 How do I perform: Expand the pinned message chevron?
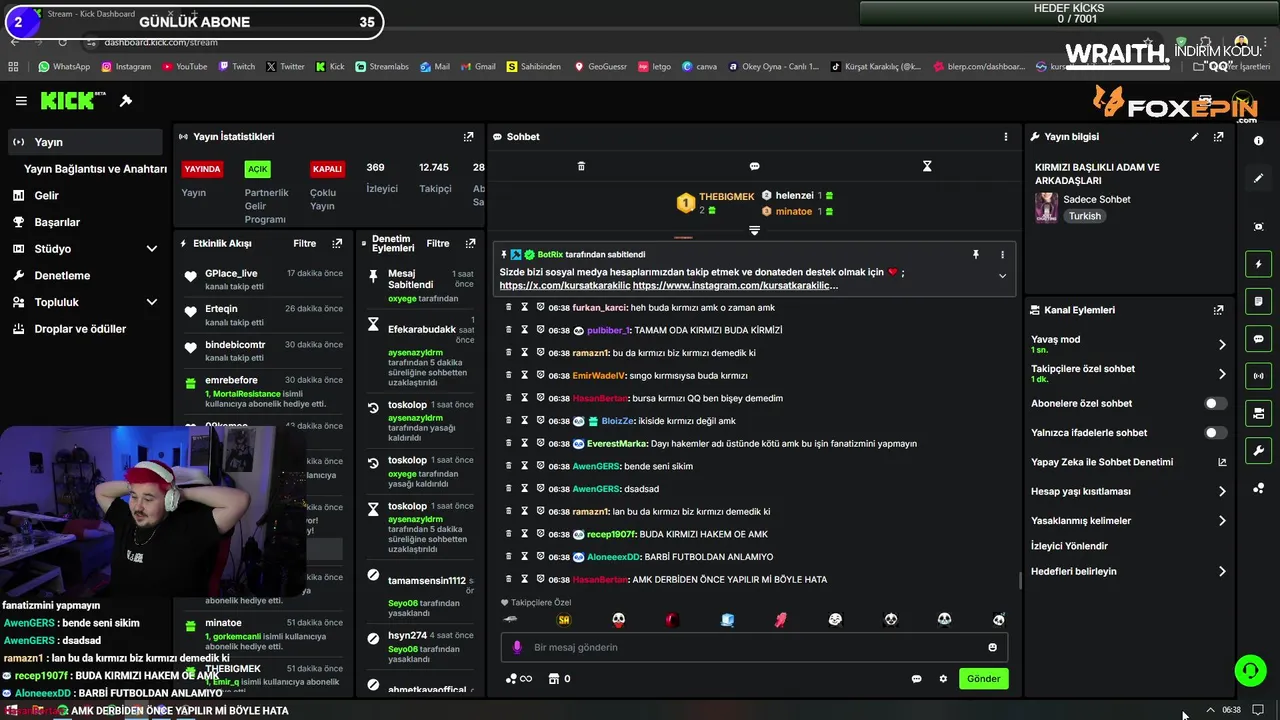pyautogui.click(x=1002, y=277)
